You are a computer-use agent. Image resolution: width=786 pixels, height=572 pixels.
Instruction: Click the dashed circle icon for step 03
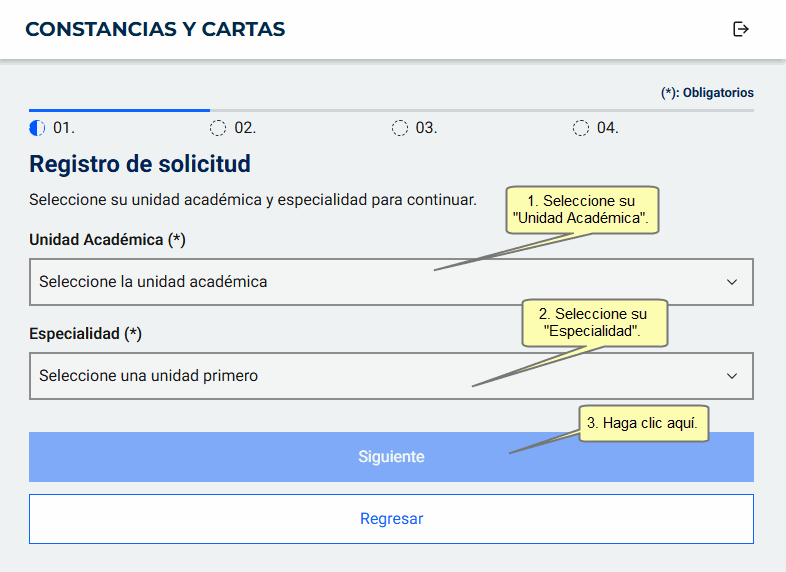[399, 128]
